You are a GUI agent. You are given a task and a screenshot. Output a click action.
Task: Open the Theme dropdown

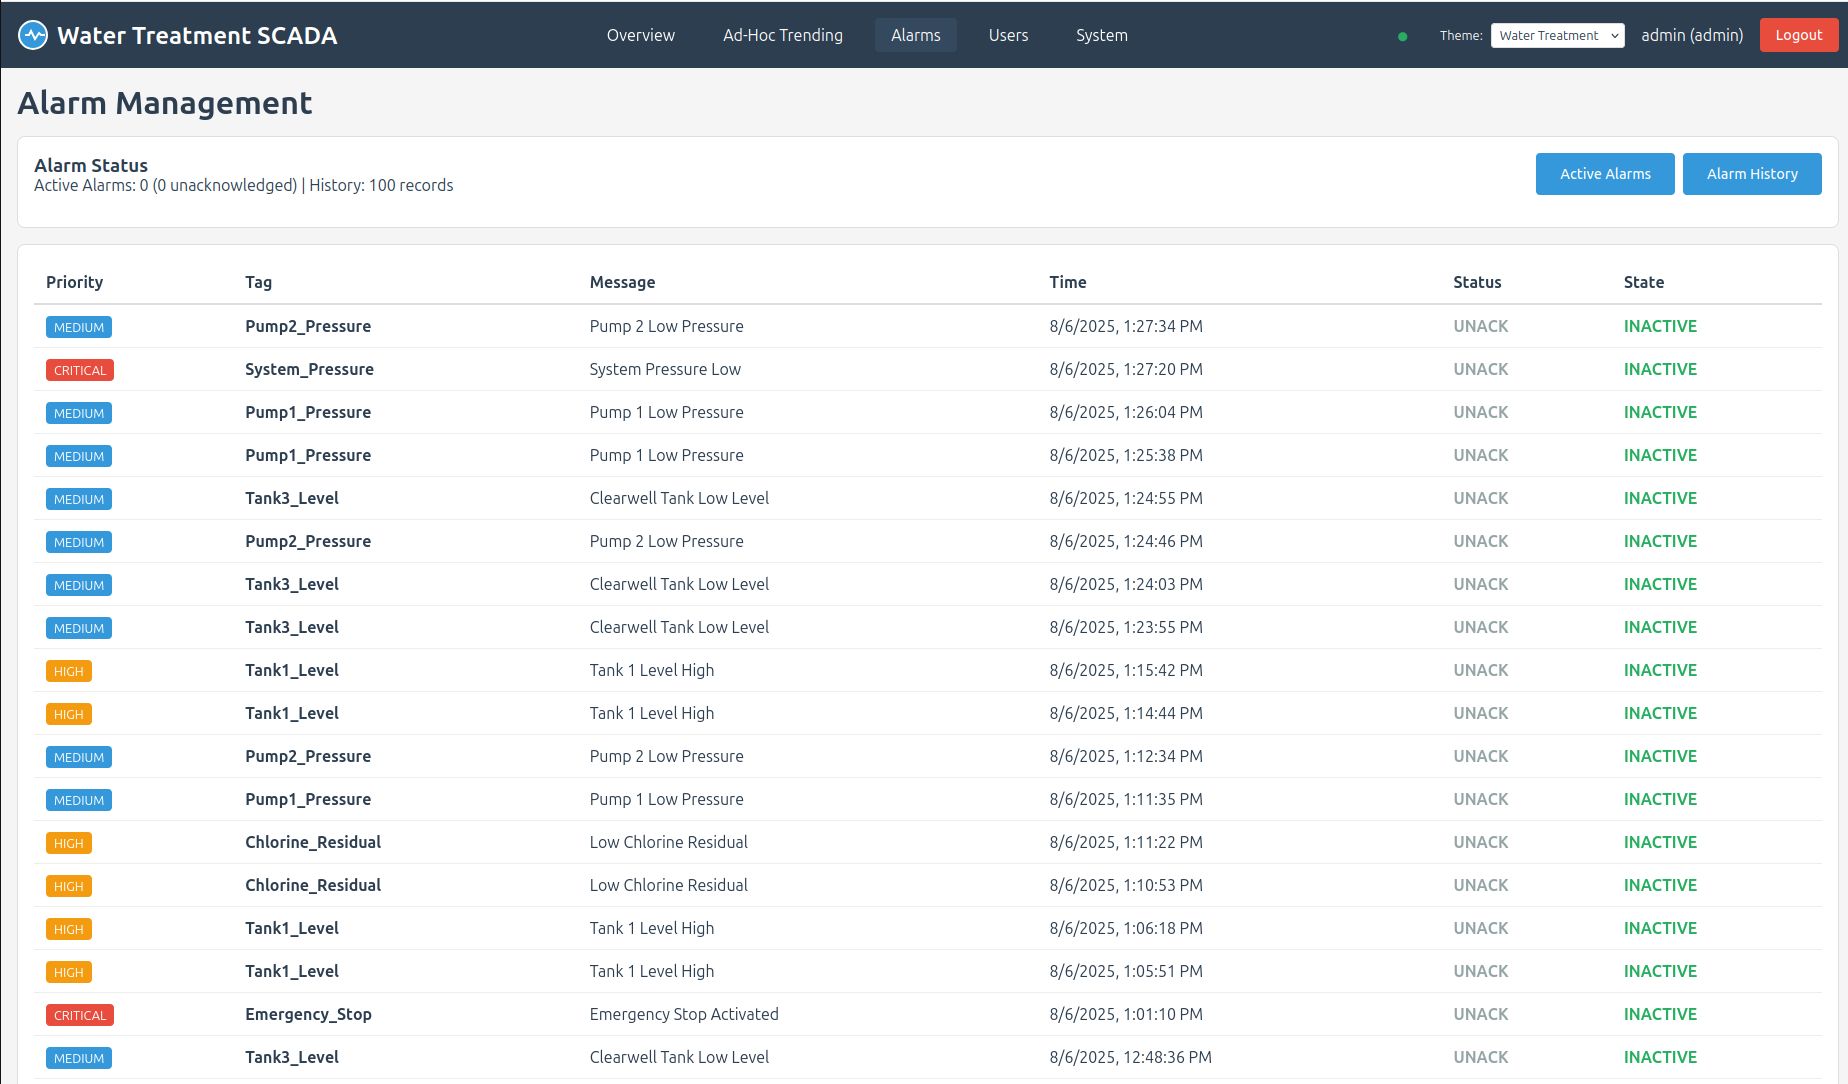[x=1557, y=35]
